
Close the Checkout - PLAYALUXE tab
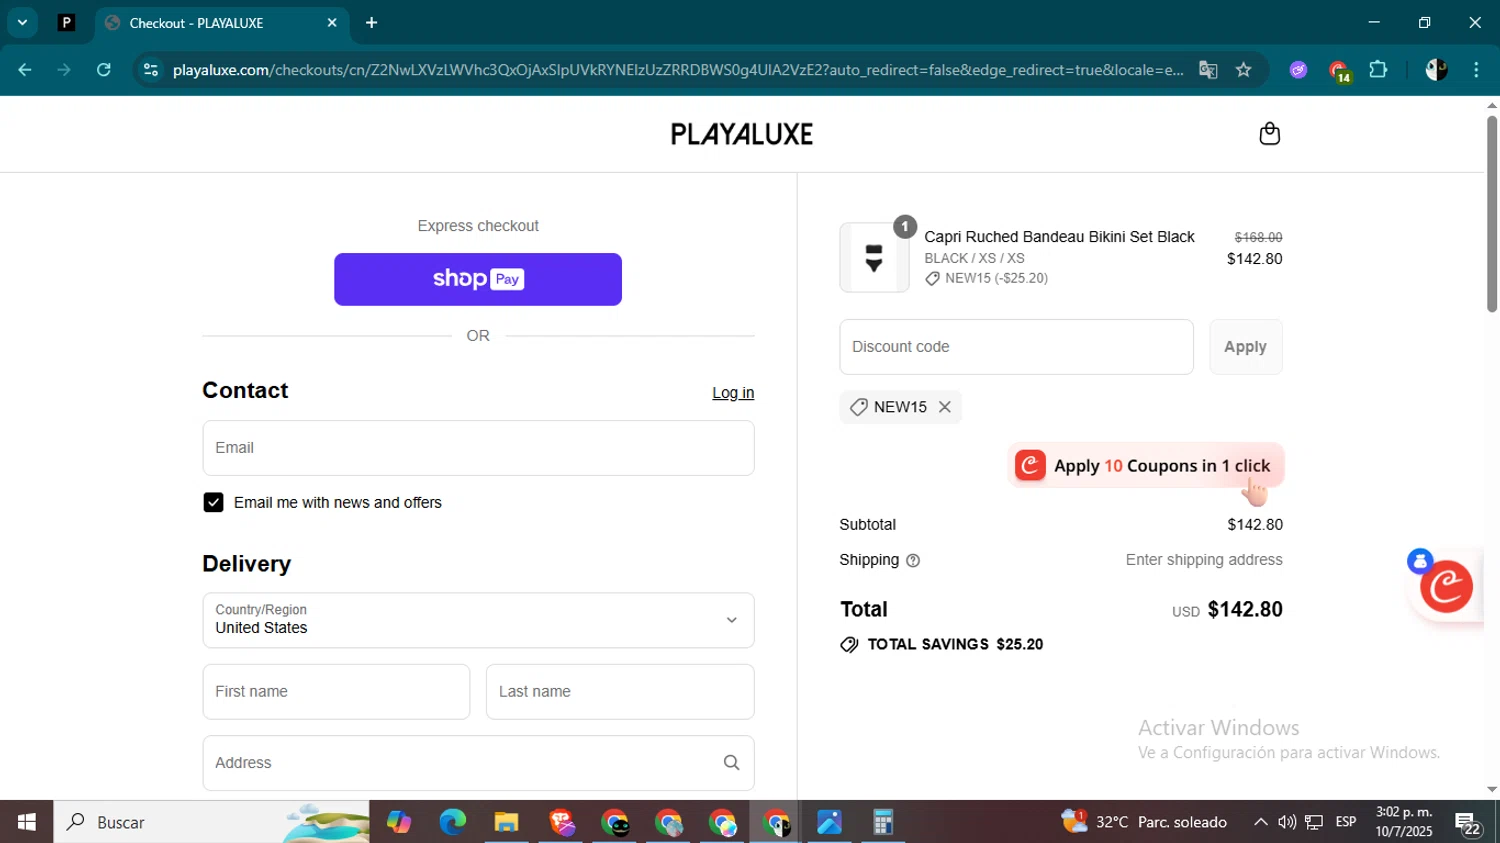coord(332,23)
